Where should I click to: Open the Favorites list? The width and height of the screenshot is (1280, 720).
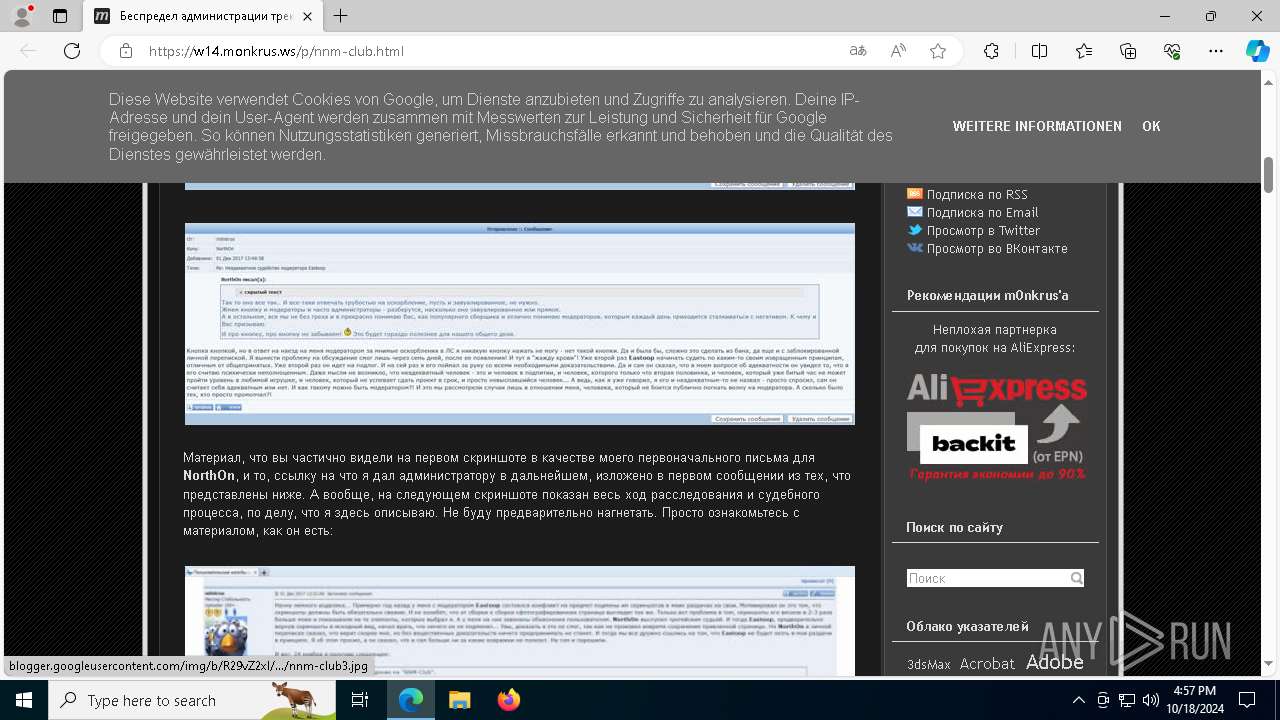(x=1084, y=51)
